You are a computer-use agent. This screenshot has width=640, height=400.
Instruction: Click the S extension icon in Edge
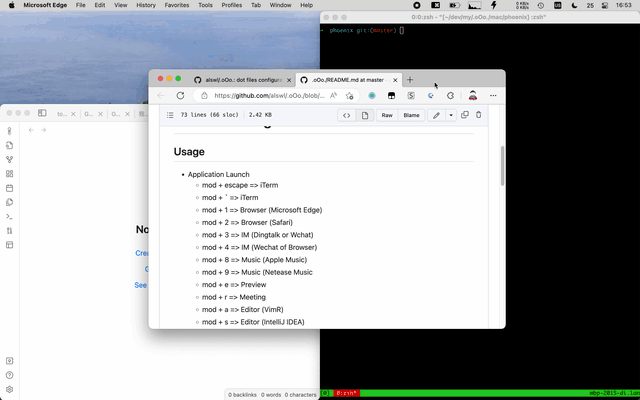point(411,96)
